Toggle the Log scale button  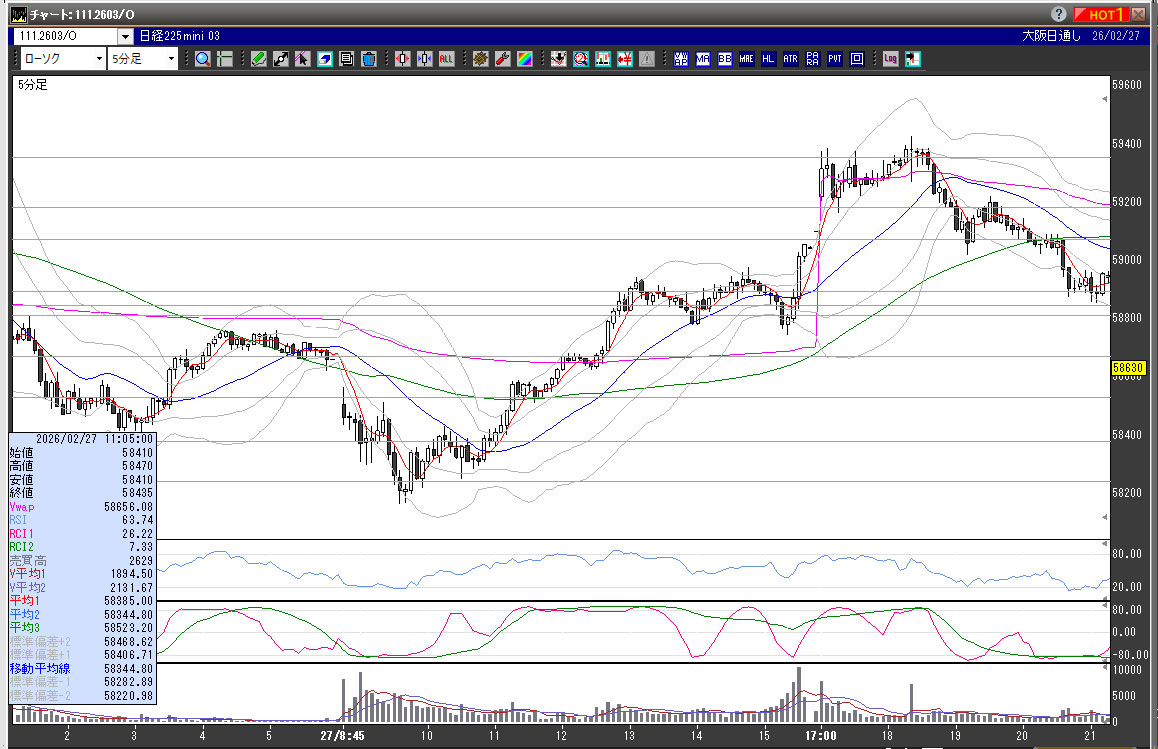click(890, 59)
